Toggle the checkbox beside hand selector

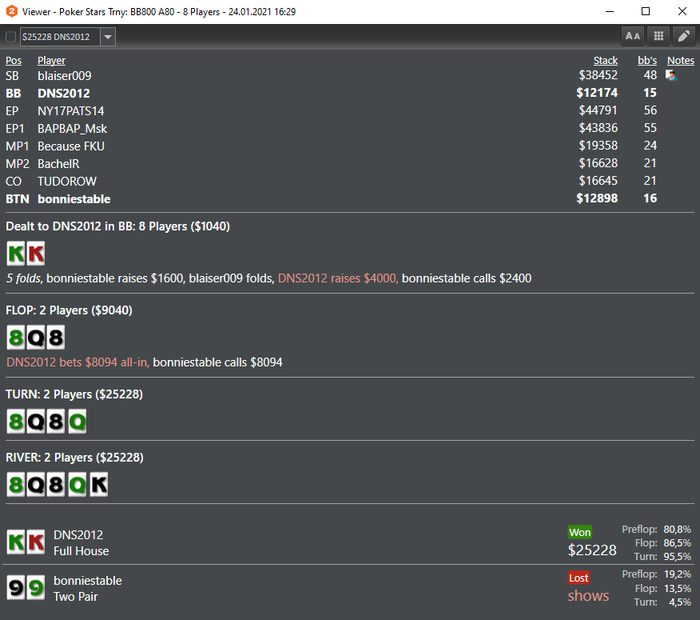point(11,37)
